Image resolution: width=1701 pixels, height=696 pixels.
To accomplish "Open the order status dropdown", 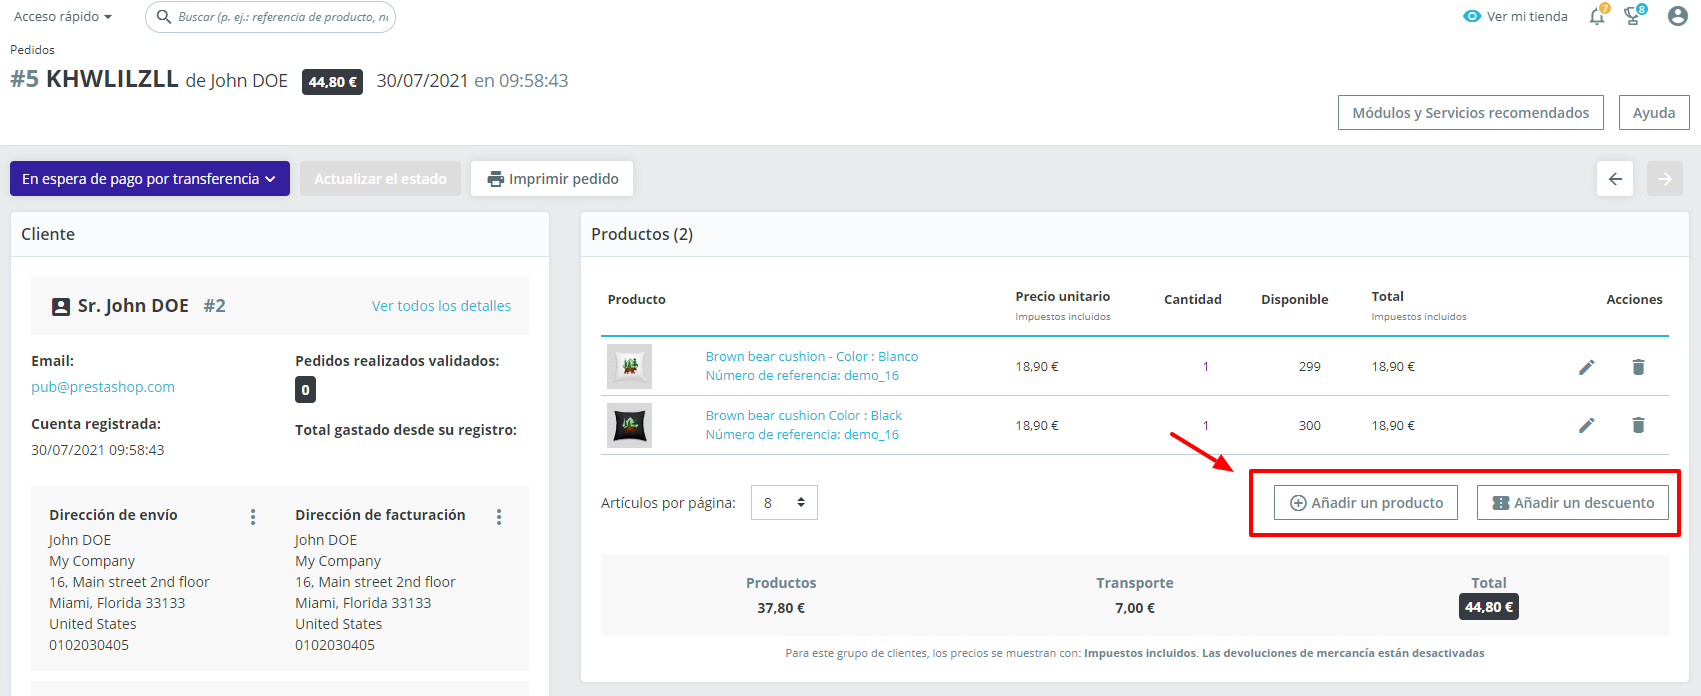I will tap(150, 179).
